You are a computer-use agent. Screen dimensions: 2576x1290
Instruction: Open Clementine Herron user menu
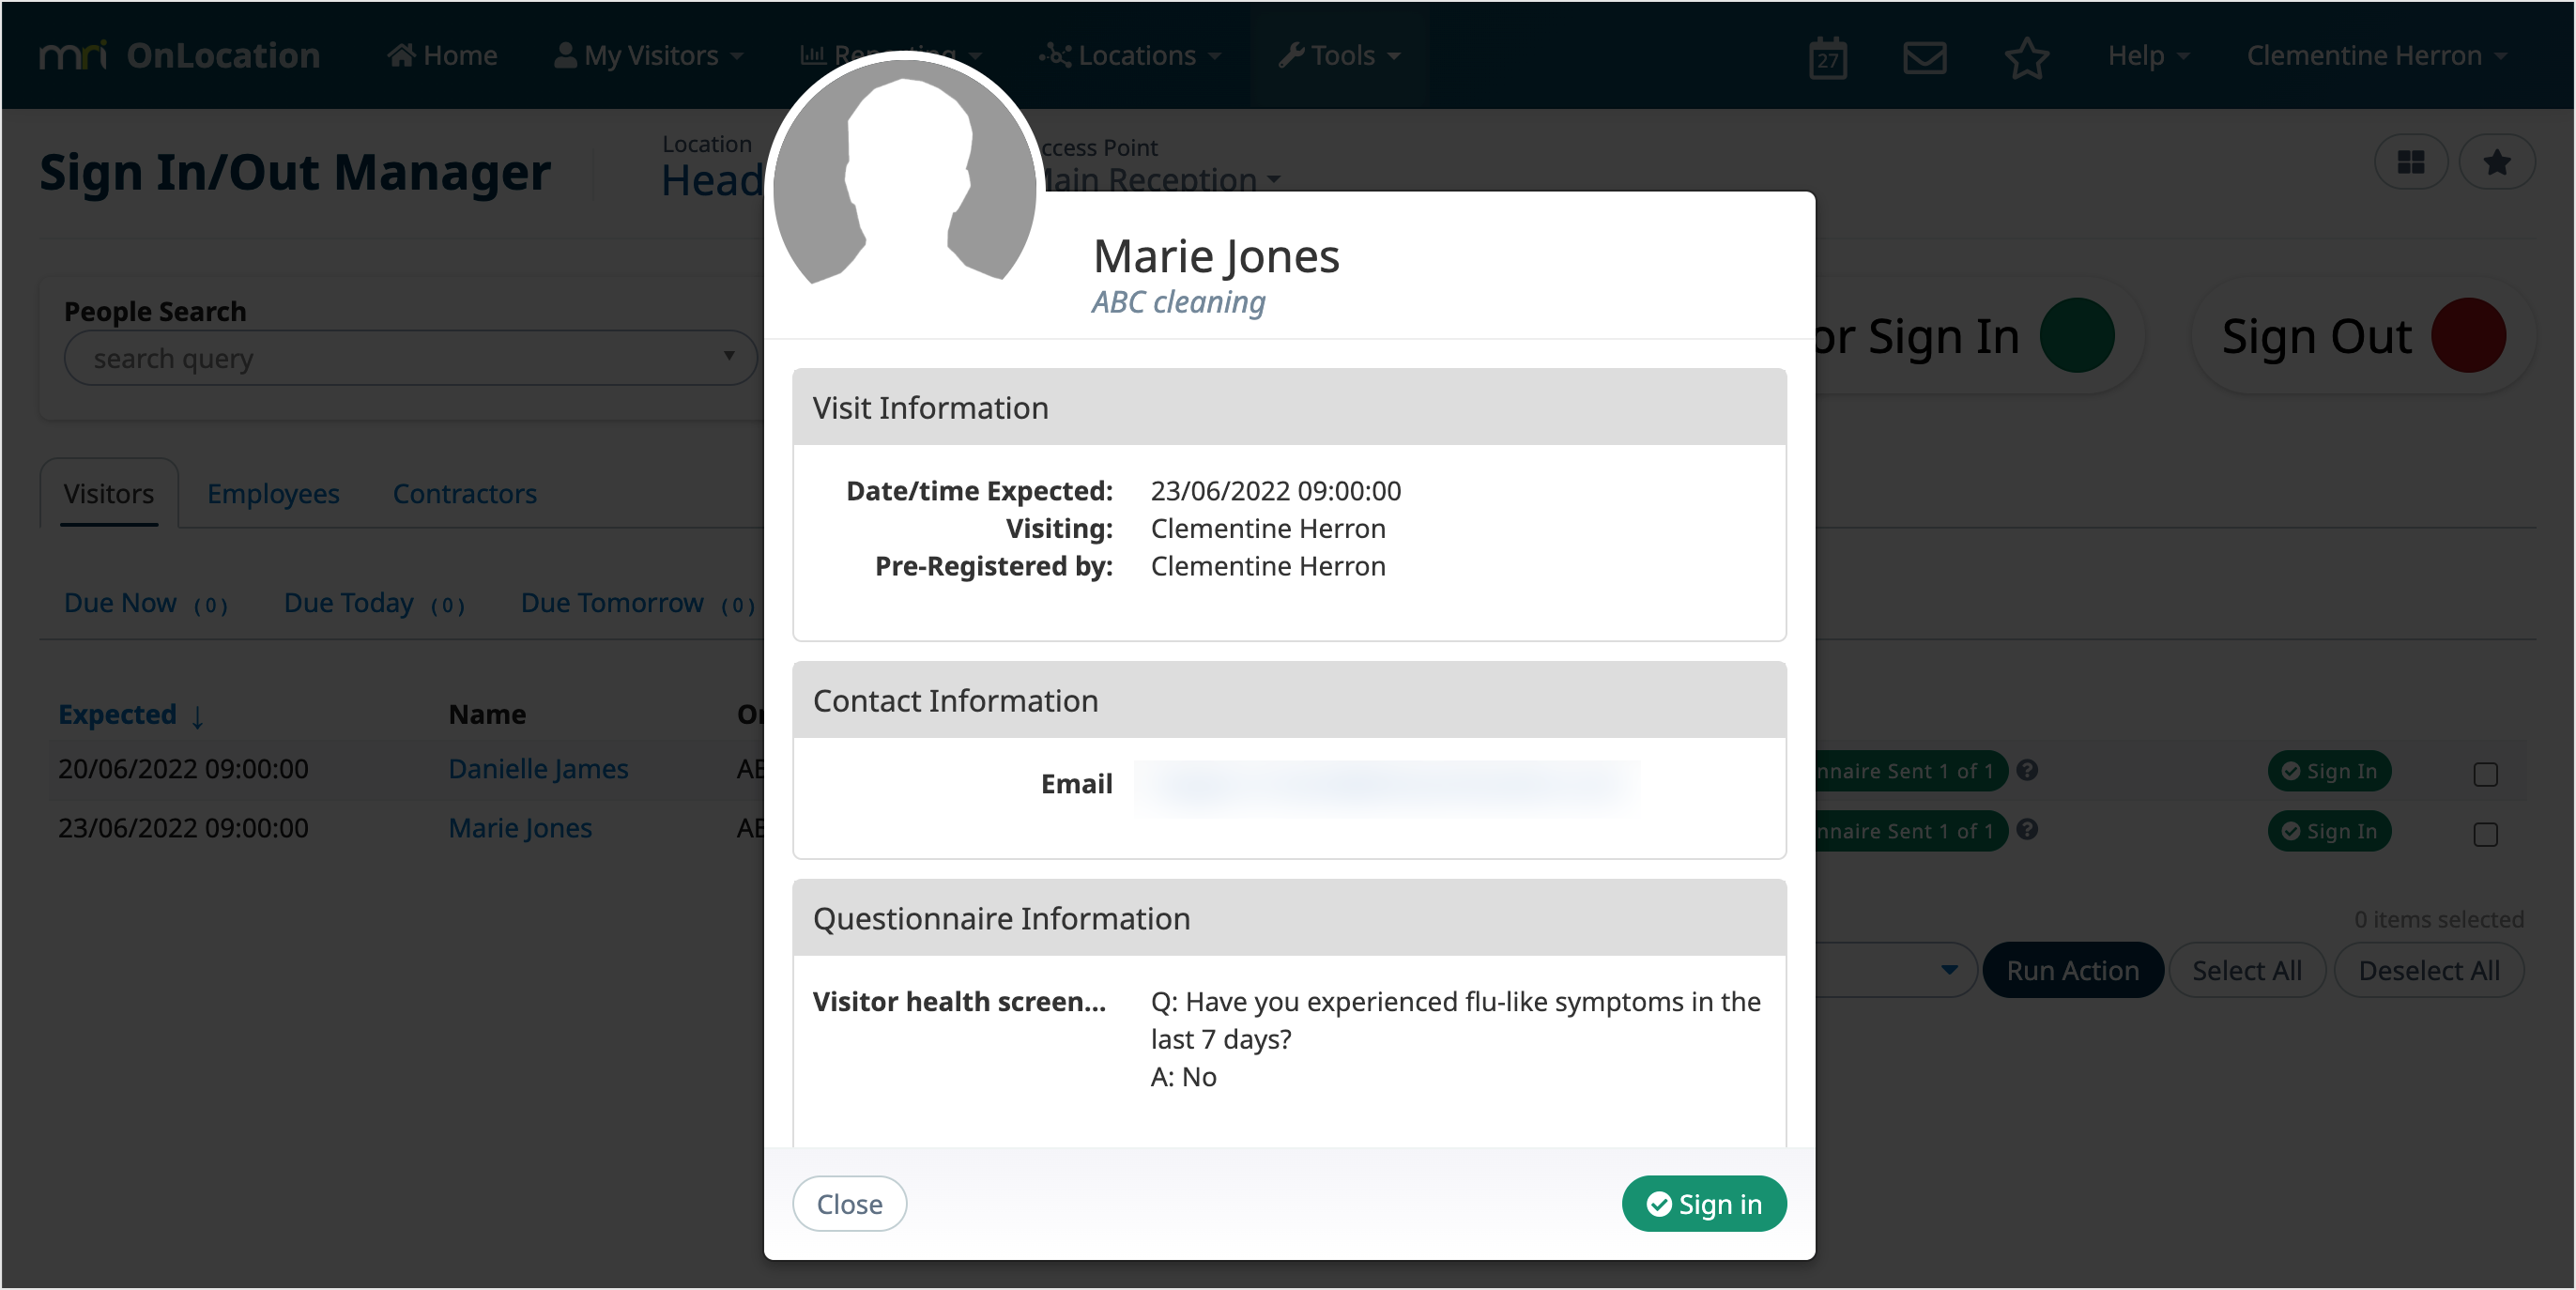pyautogui.click(x=2376, y=55)
